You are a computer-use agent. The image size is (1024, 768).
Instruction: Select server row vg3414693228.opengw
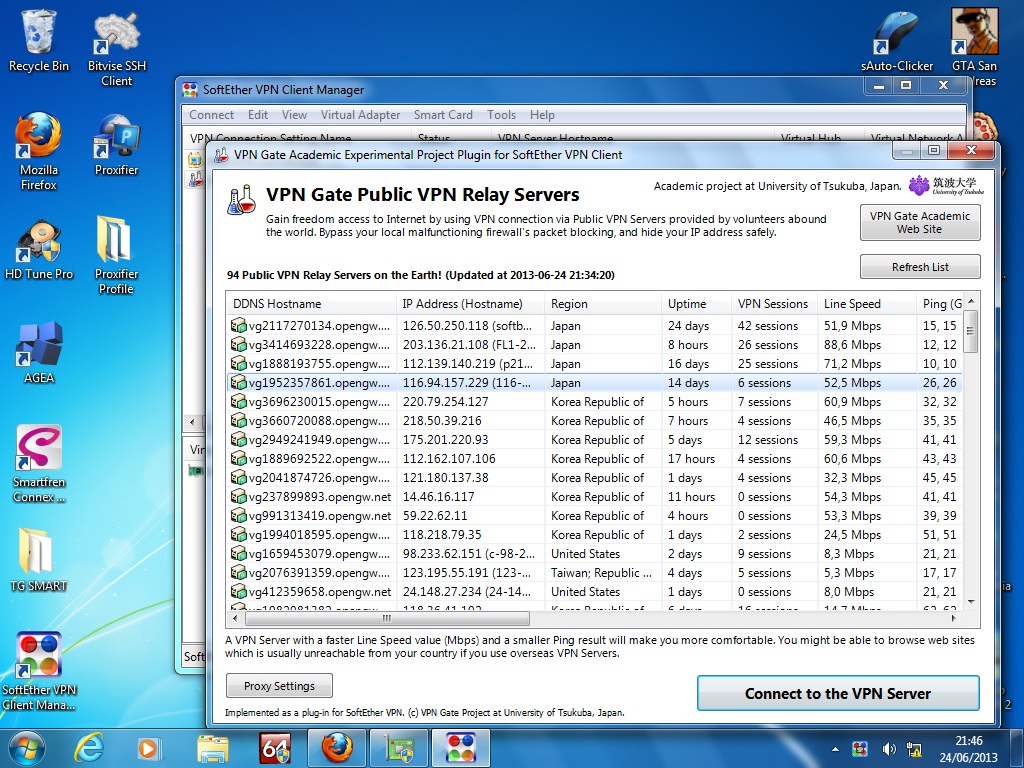(x=594, y=344)
